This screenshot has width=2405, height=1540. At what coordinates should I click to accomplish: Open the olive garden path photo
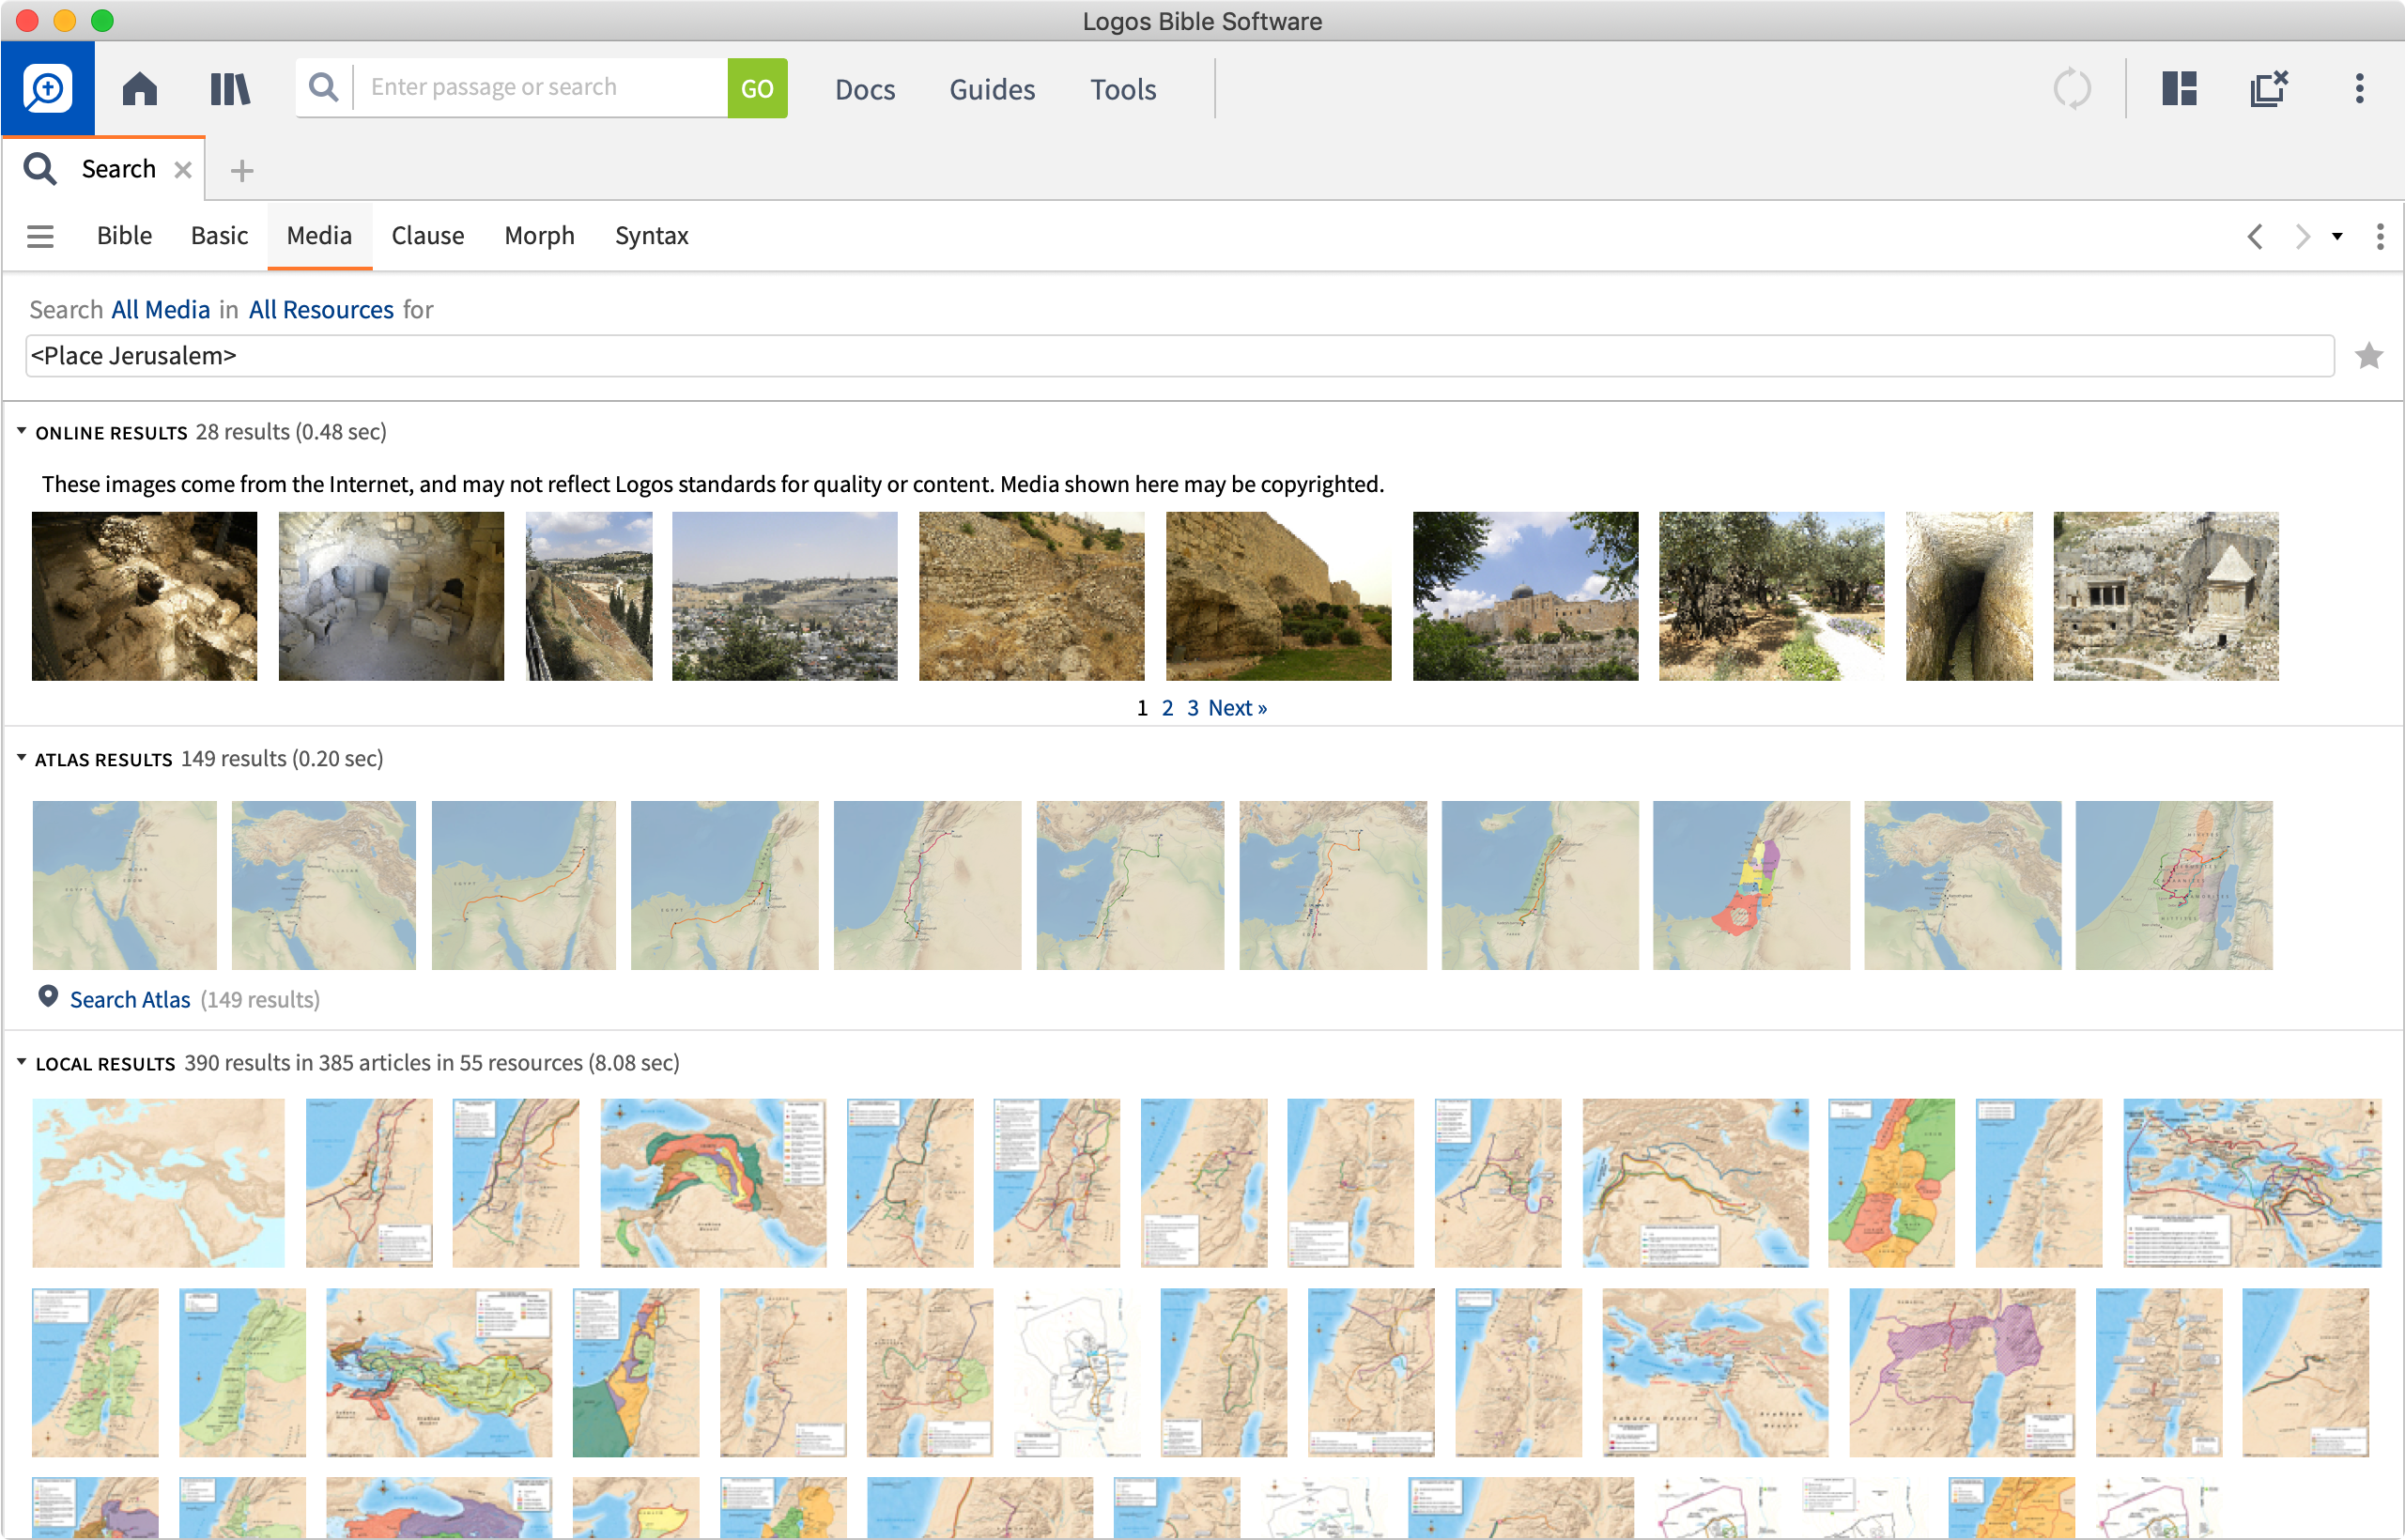point(1771,596)
